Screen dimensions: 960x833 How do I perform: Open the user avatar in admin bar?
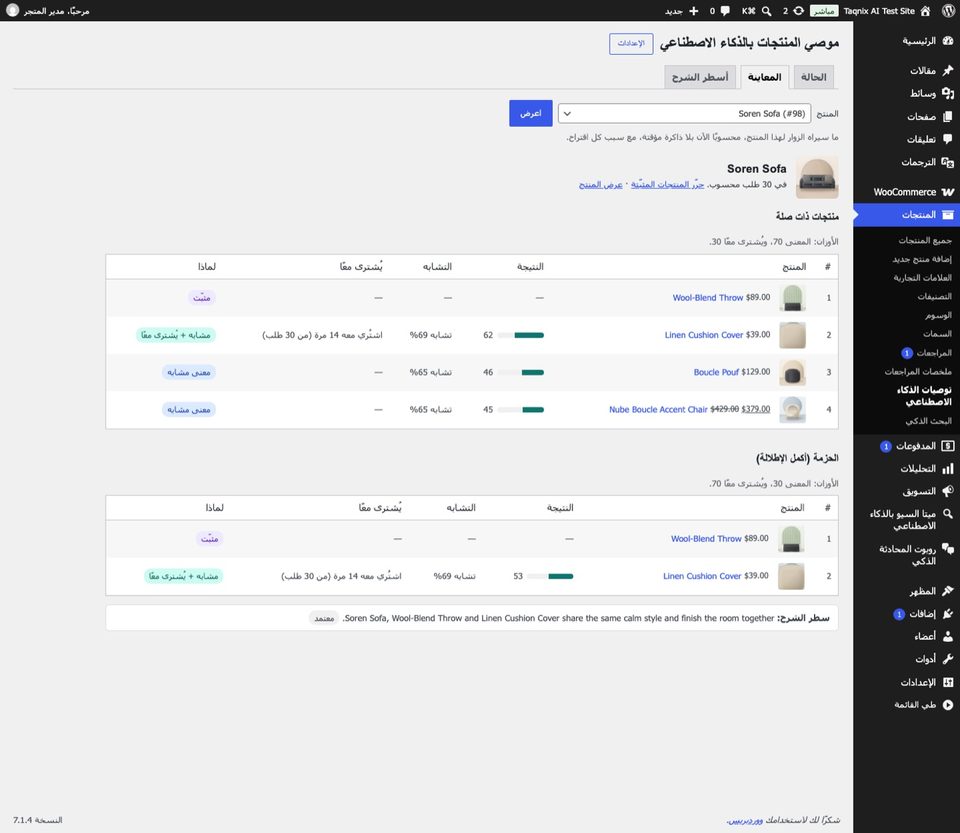click(12, 10)
